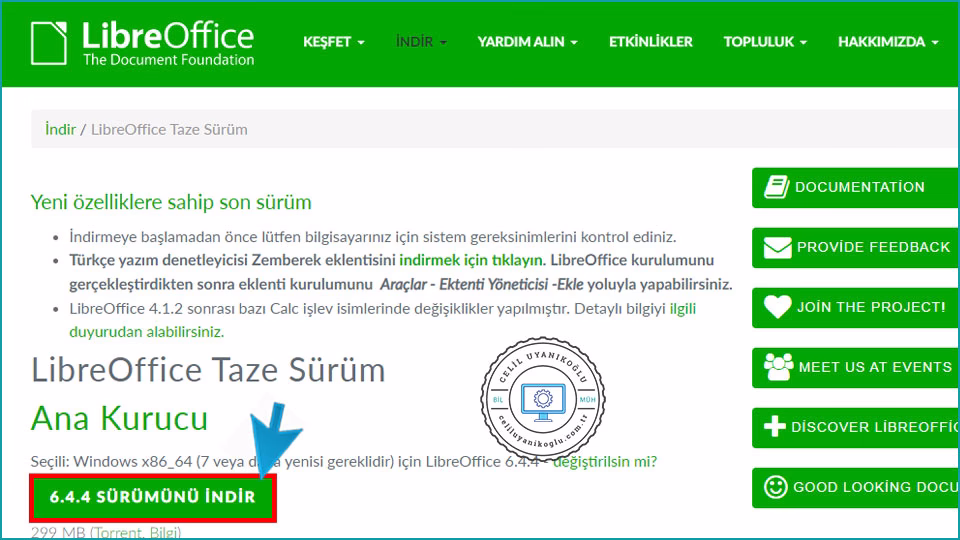The width and height of the screenshot is (960, 540).
Task: Expand the YARDIM ALIN menu
Action: [527, 42]
